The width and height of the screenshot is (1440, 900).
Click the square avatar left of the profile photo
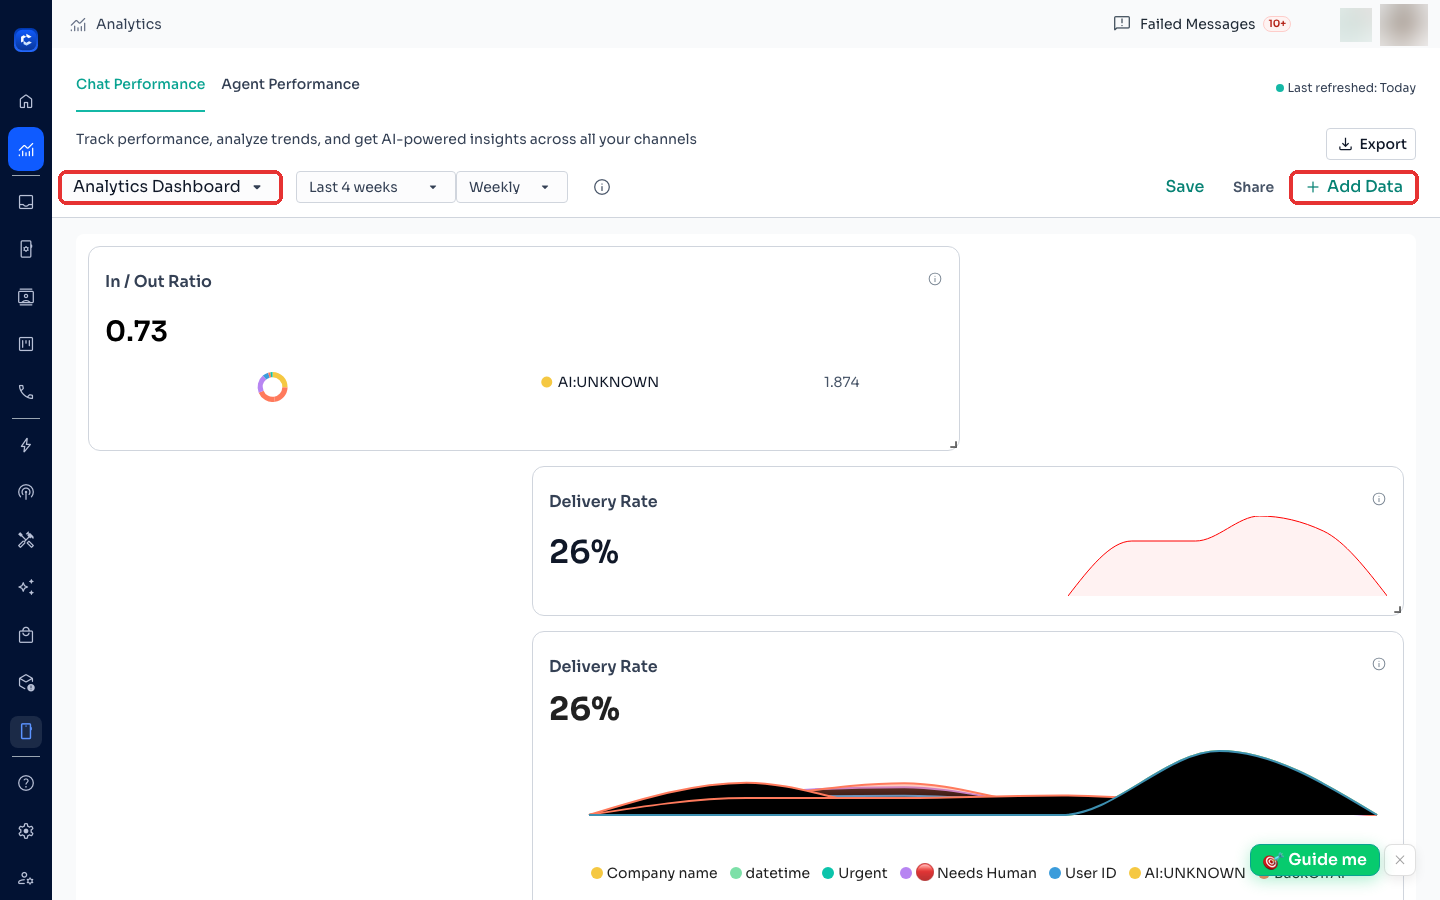(1356, 25)
